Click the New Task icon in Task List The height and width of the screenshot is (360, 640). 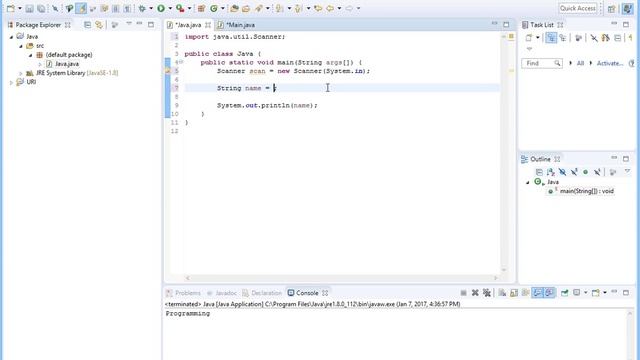529,38
